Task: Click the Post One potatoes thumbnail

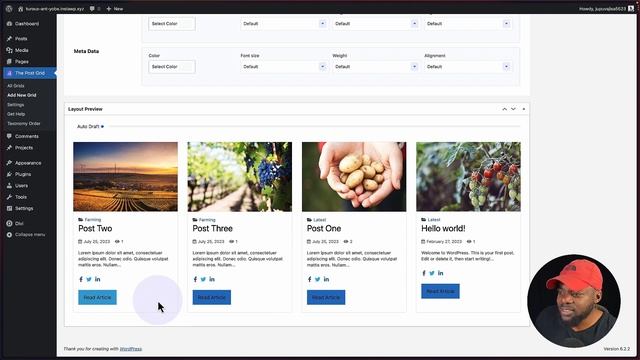Action: point(354,176)
